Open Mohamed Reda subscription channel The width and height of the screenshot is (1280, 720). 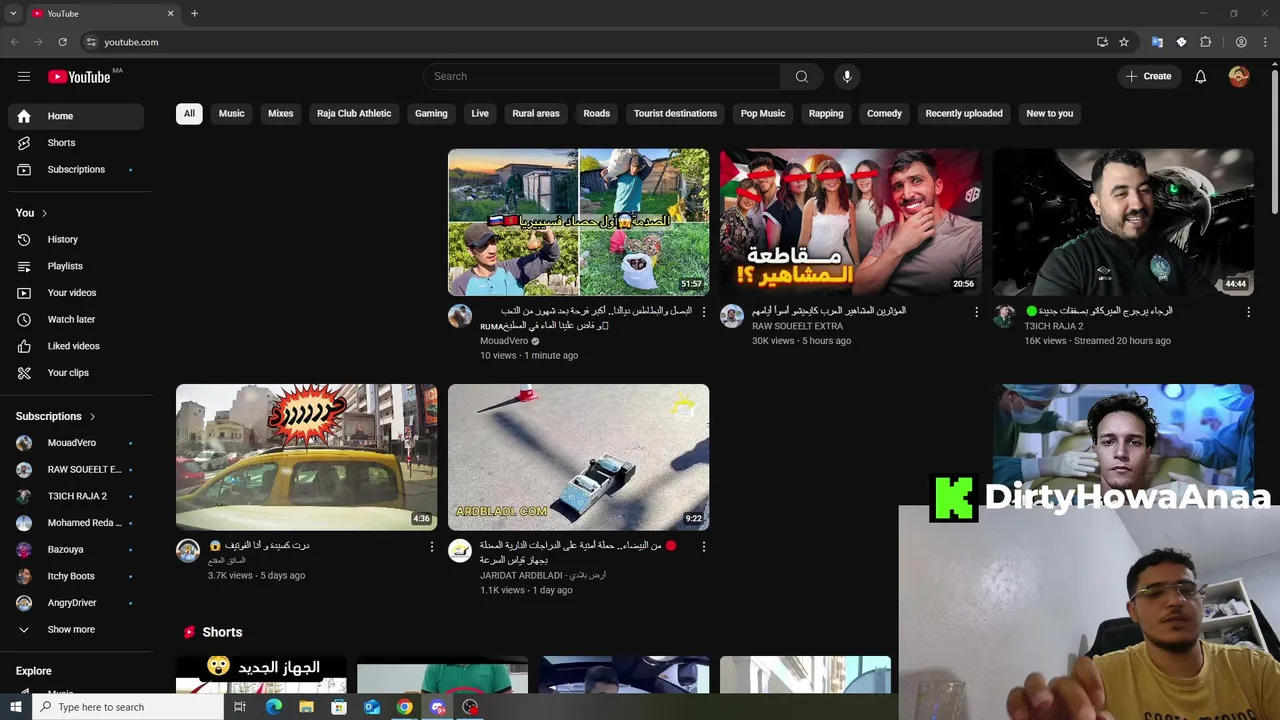(x=76, y=523)
